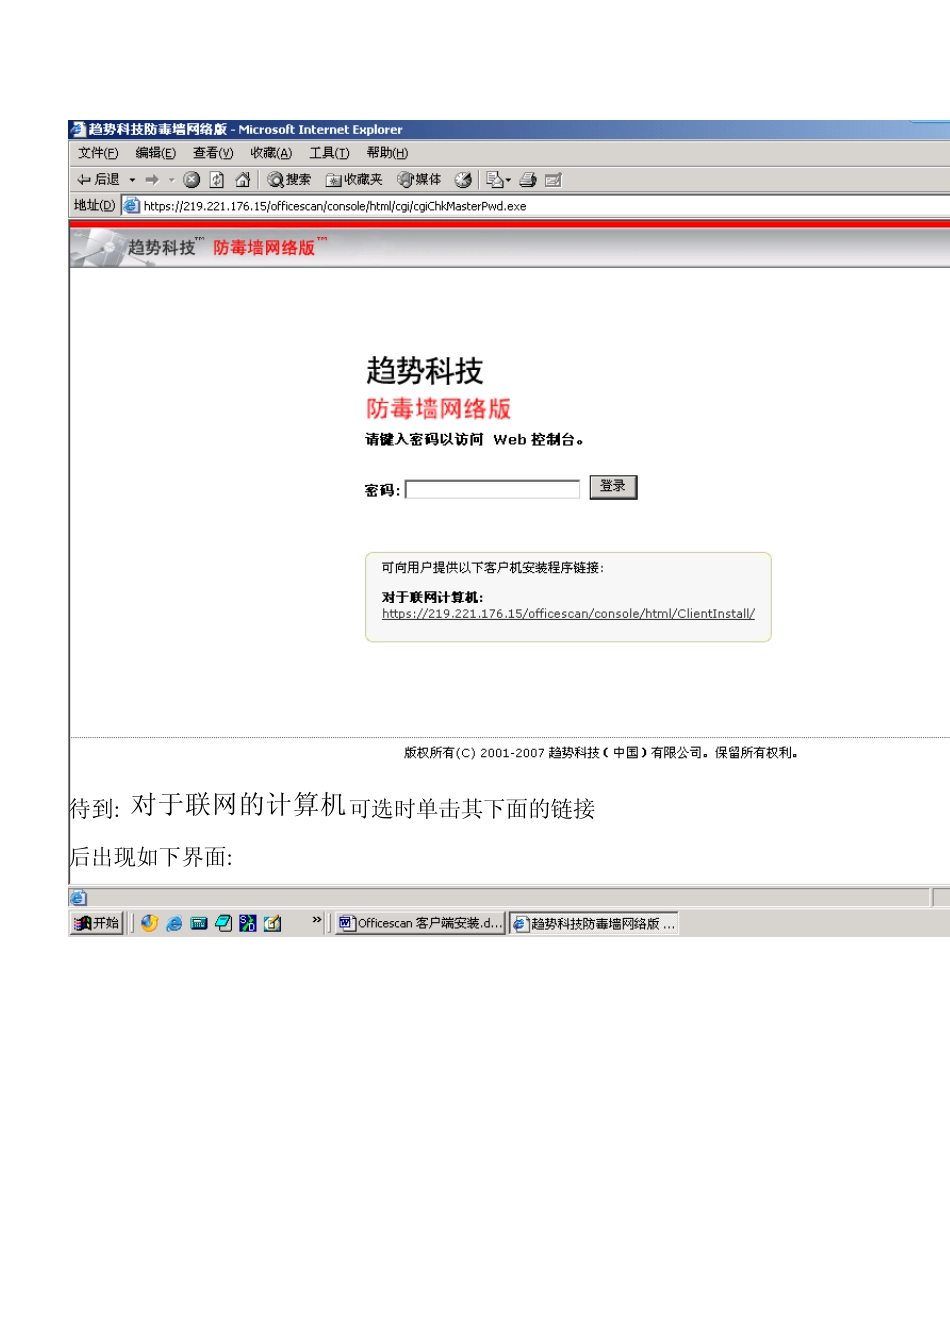Click the 版权所有 copyright footer text

pyautogui.click(x=601, y=753)
